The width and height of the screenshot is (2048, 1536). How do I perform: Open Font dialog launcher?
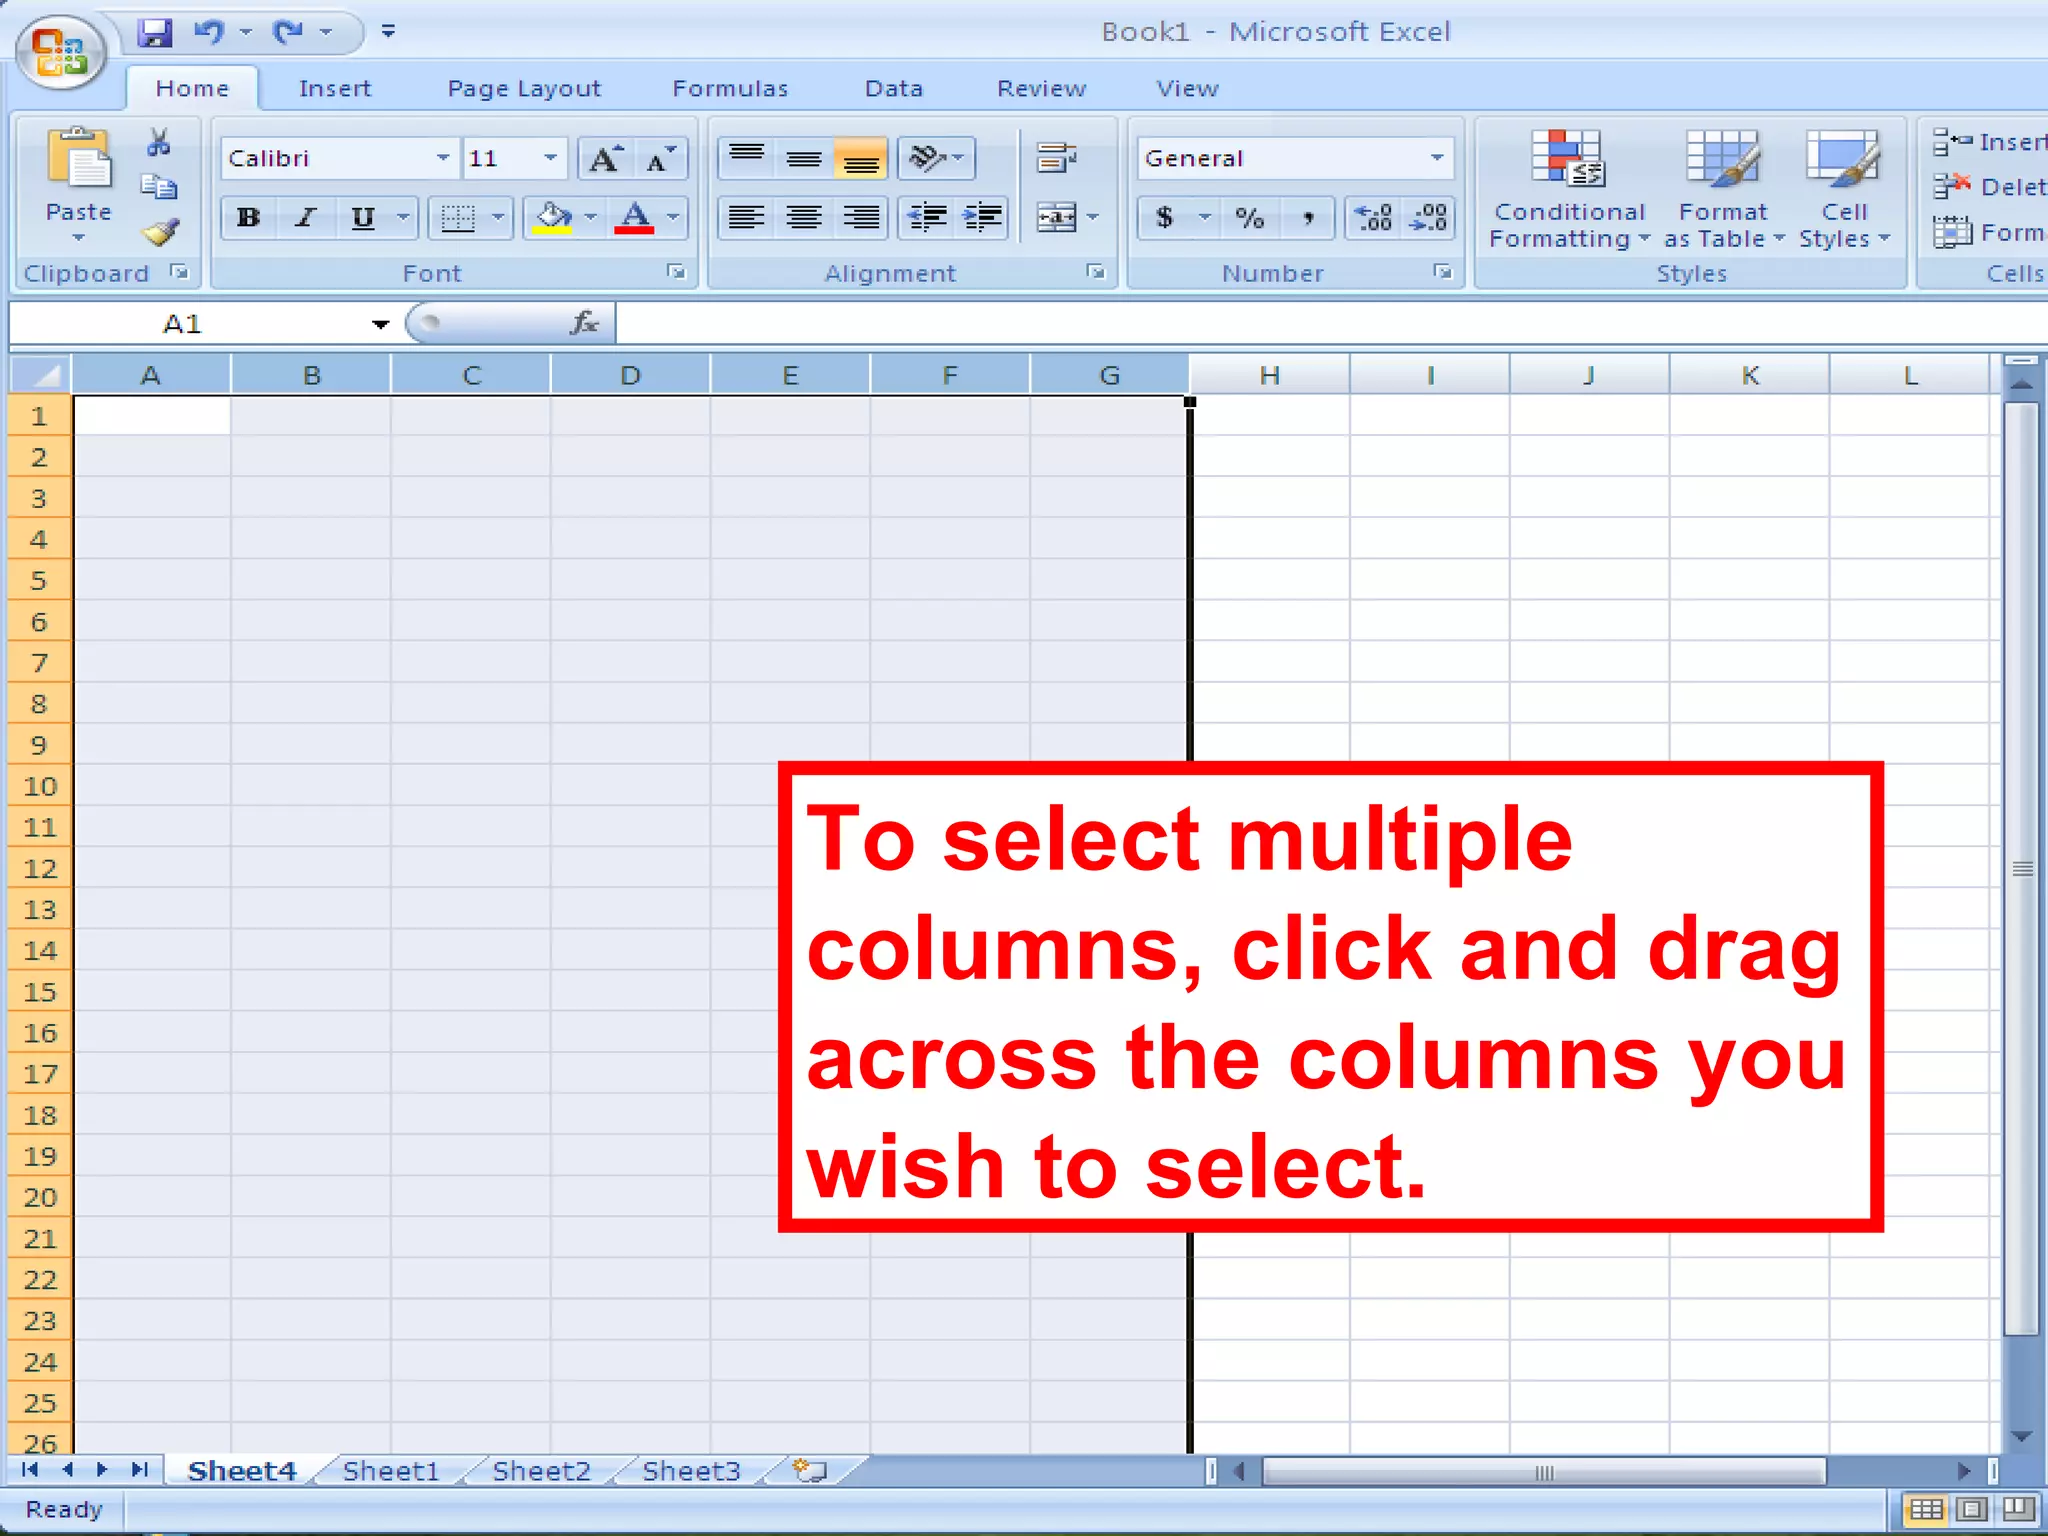[677, 272]
